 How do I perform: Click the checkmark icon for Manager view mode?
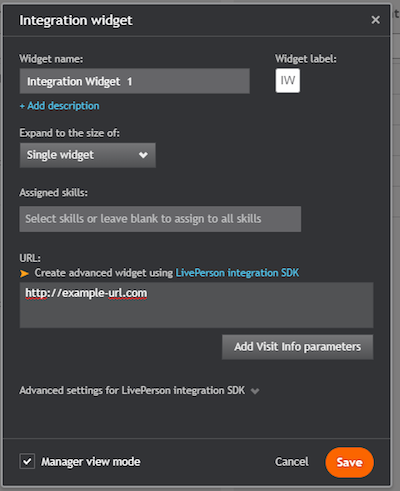27,461
